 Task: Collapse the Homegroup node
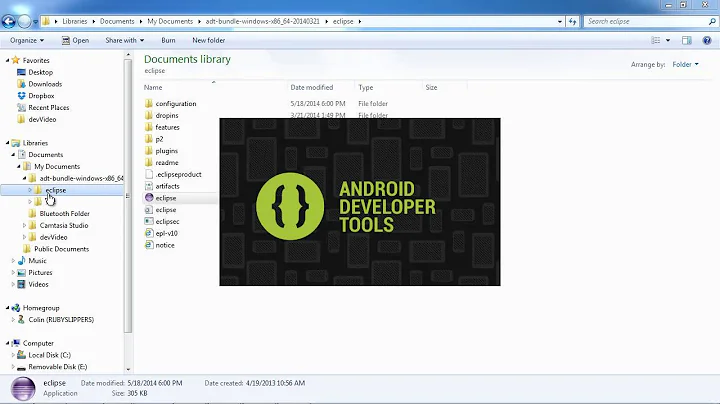[7, 308]
